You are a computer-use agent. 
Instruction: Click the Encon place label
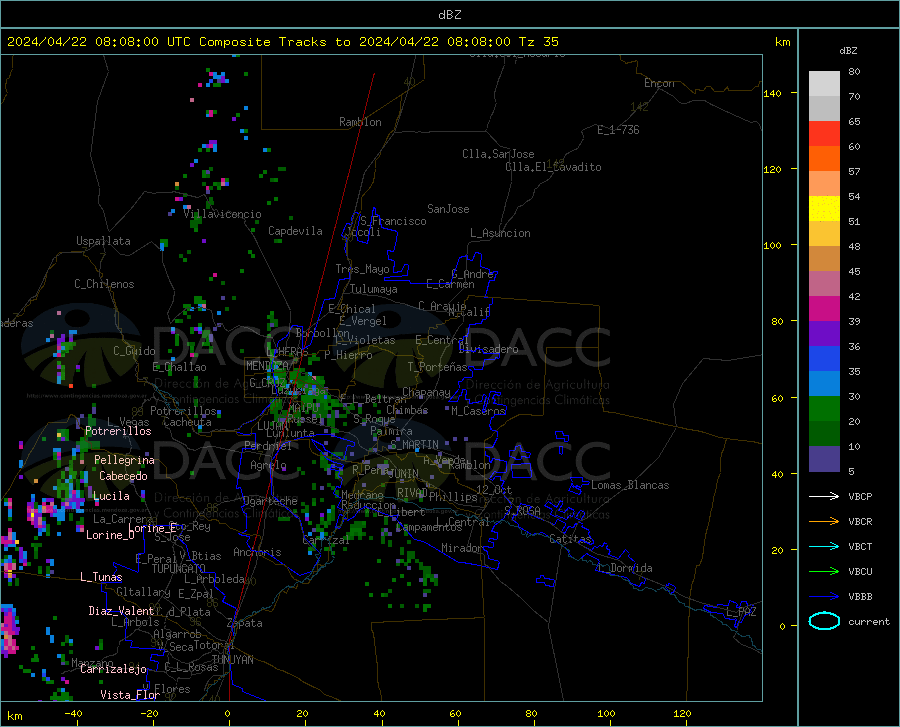(x=659, y=83)
